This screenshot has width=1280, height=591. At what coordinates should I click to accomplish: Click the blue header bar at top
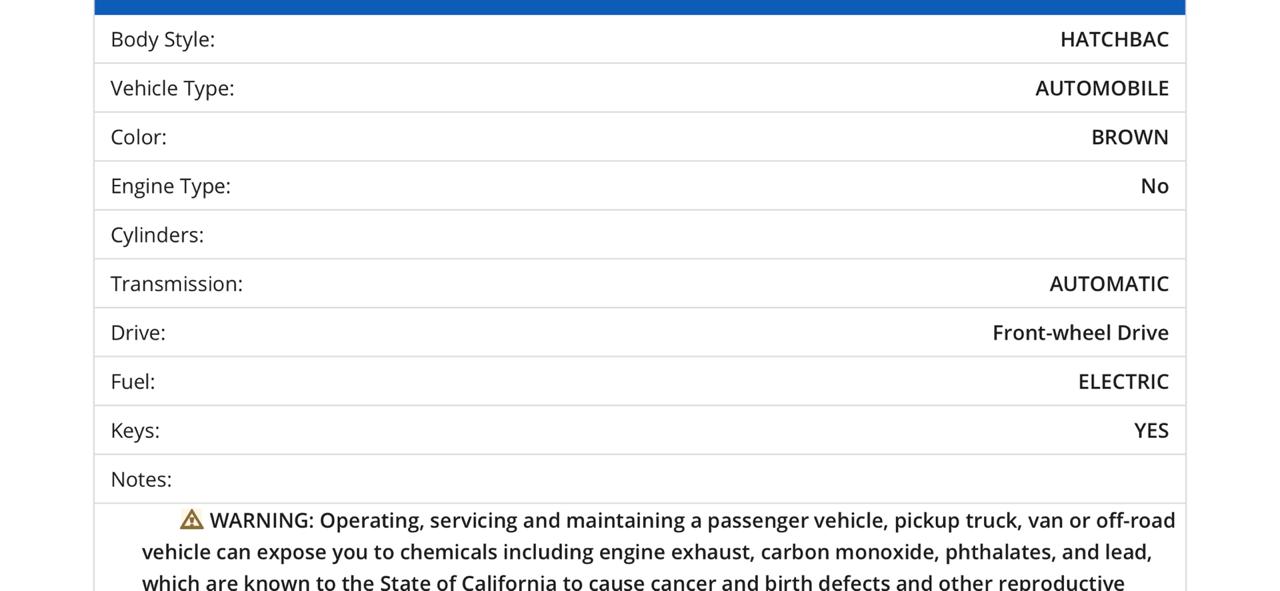tap(640, 7)
